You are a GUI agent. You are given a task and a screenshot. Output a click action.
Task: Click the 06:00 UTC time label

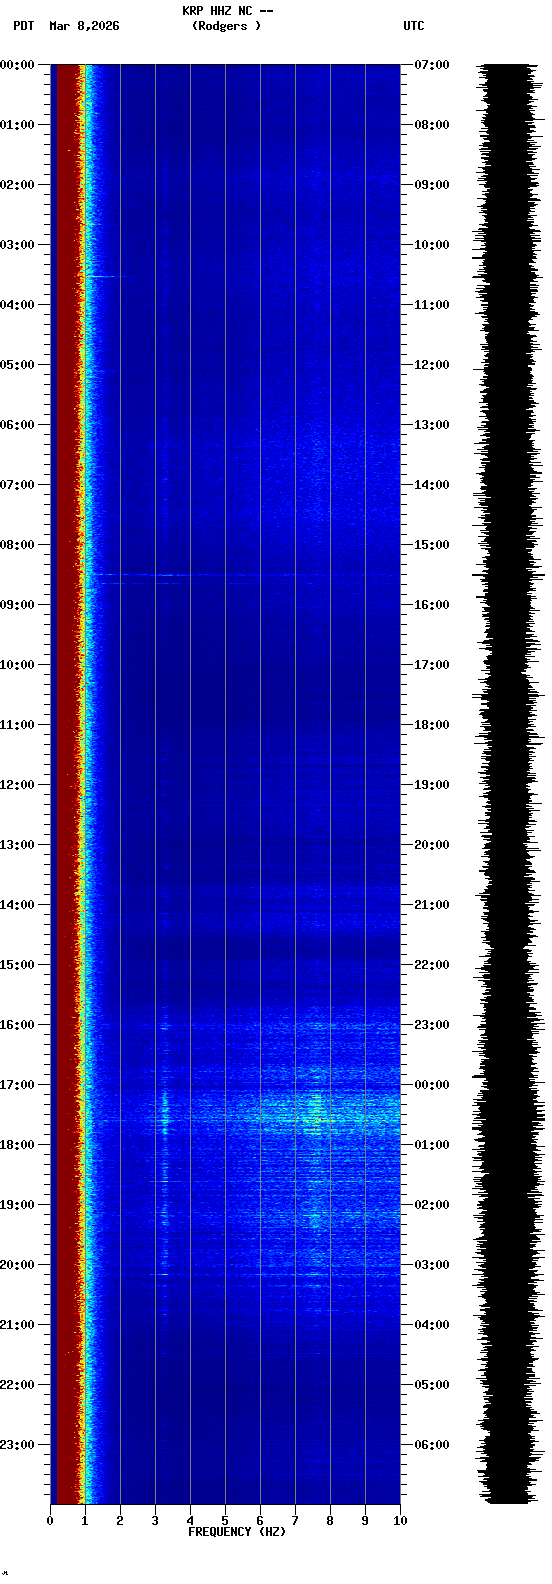(x=432, y=1445)
